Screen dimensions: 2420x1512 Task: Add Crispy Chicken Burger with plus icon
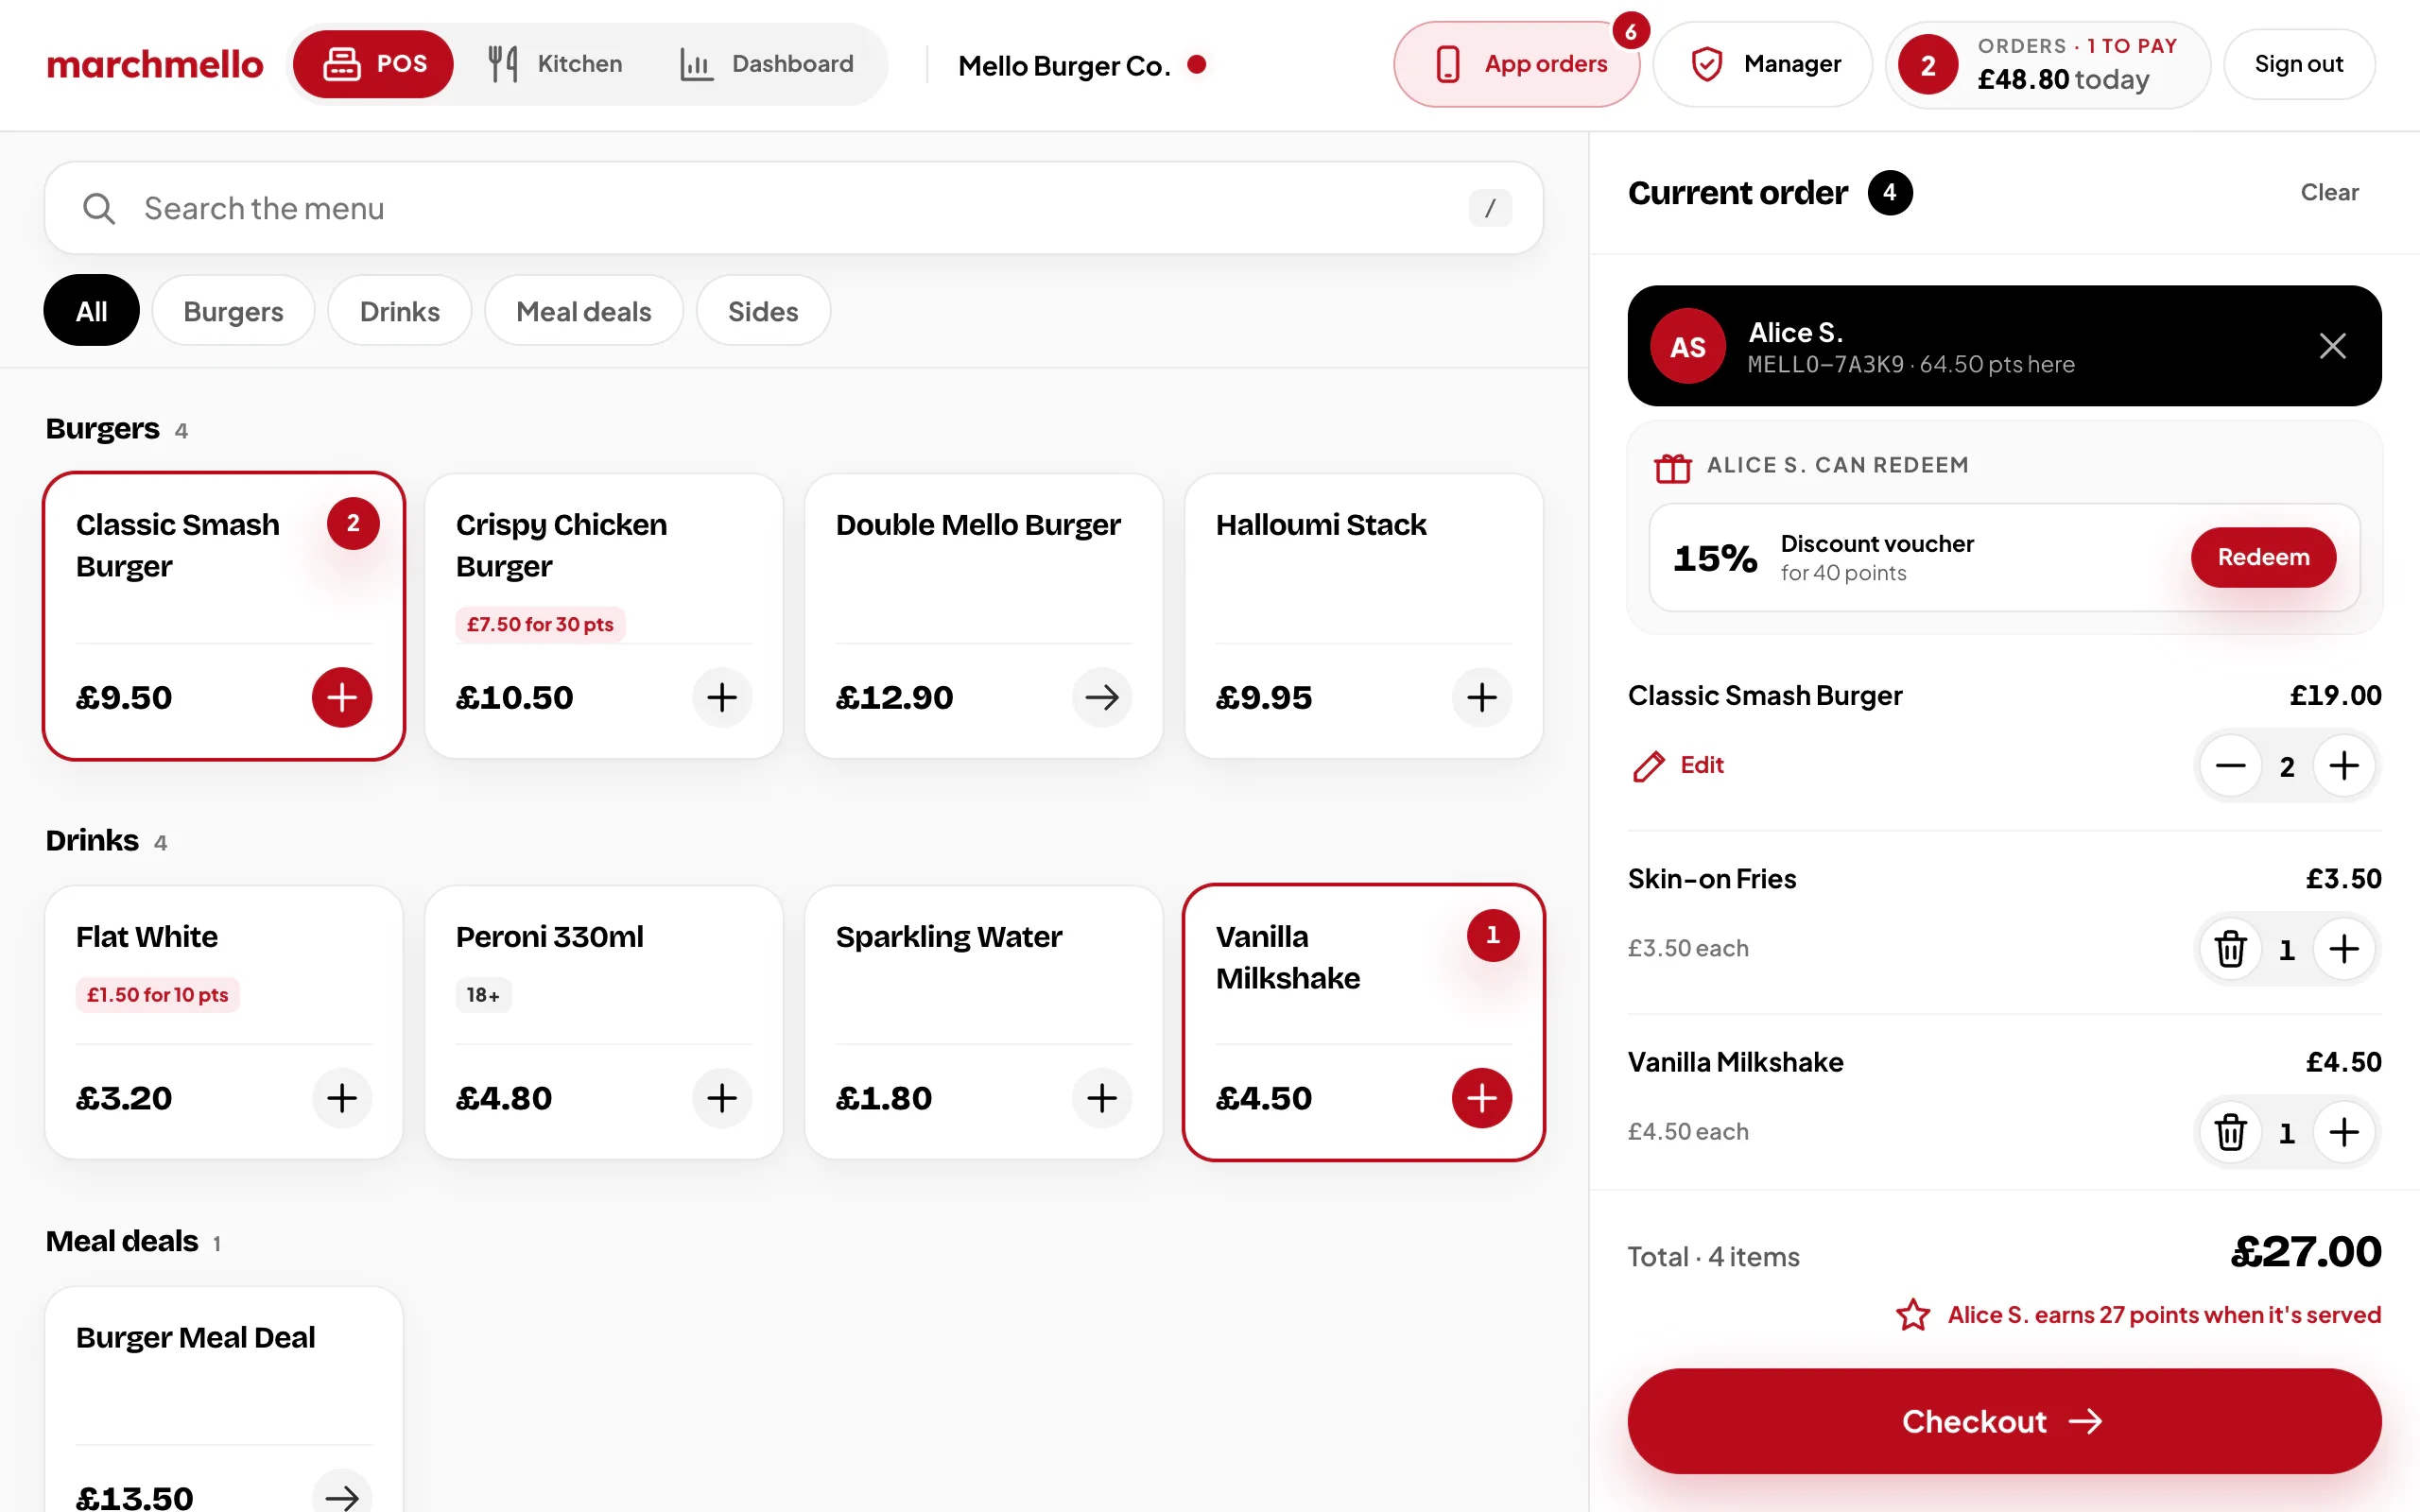pos(722,697)
